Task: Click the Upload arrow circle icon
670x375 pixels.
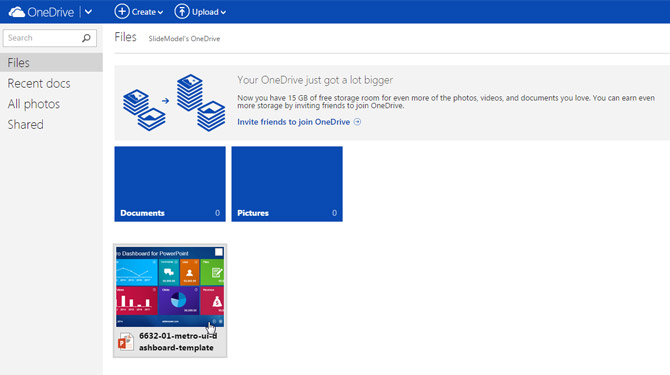Action: pos(182,12)
